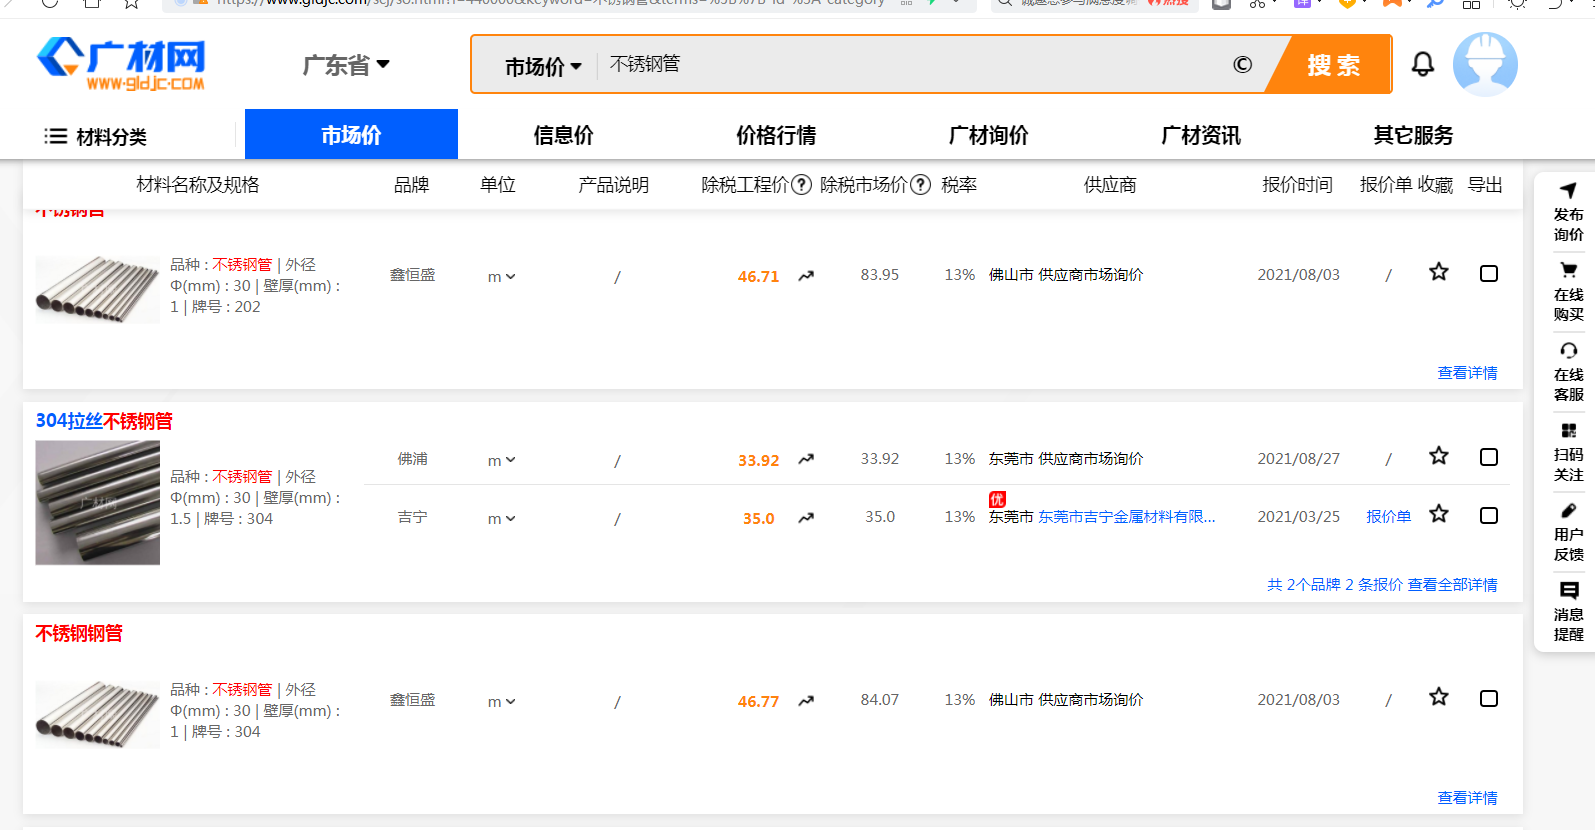Image resolution: width=1595 pixels, height=830 pixels.
Task: Click help icon next to 除税市场价
Action: (x=920, y=185)
